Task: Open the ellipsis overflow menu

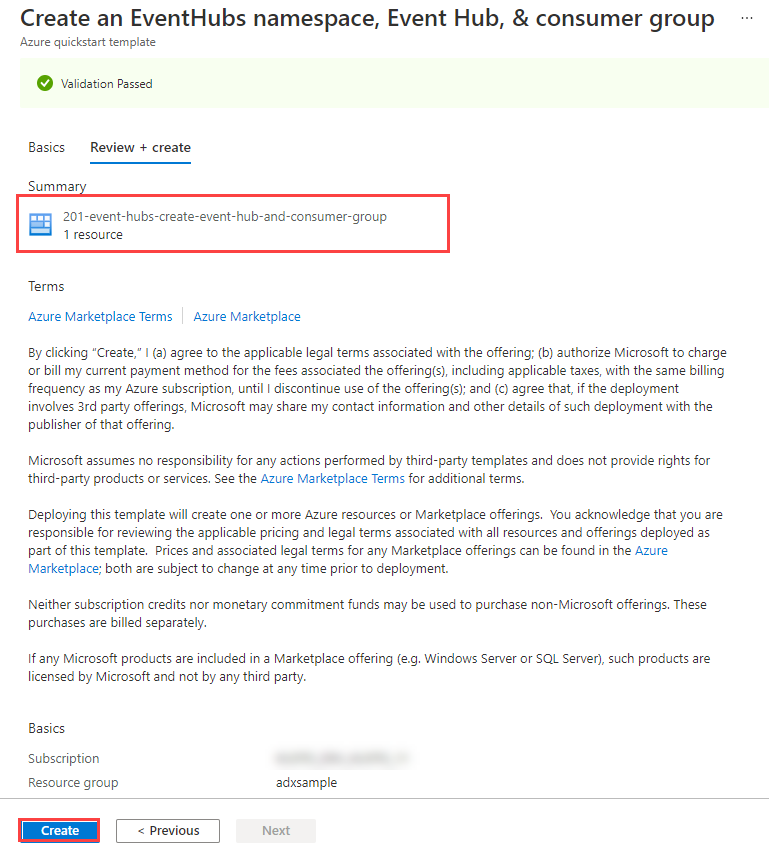Action: coord(746,18)
